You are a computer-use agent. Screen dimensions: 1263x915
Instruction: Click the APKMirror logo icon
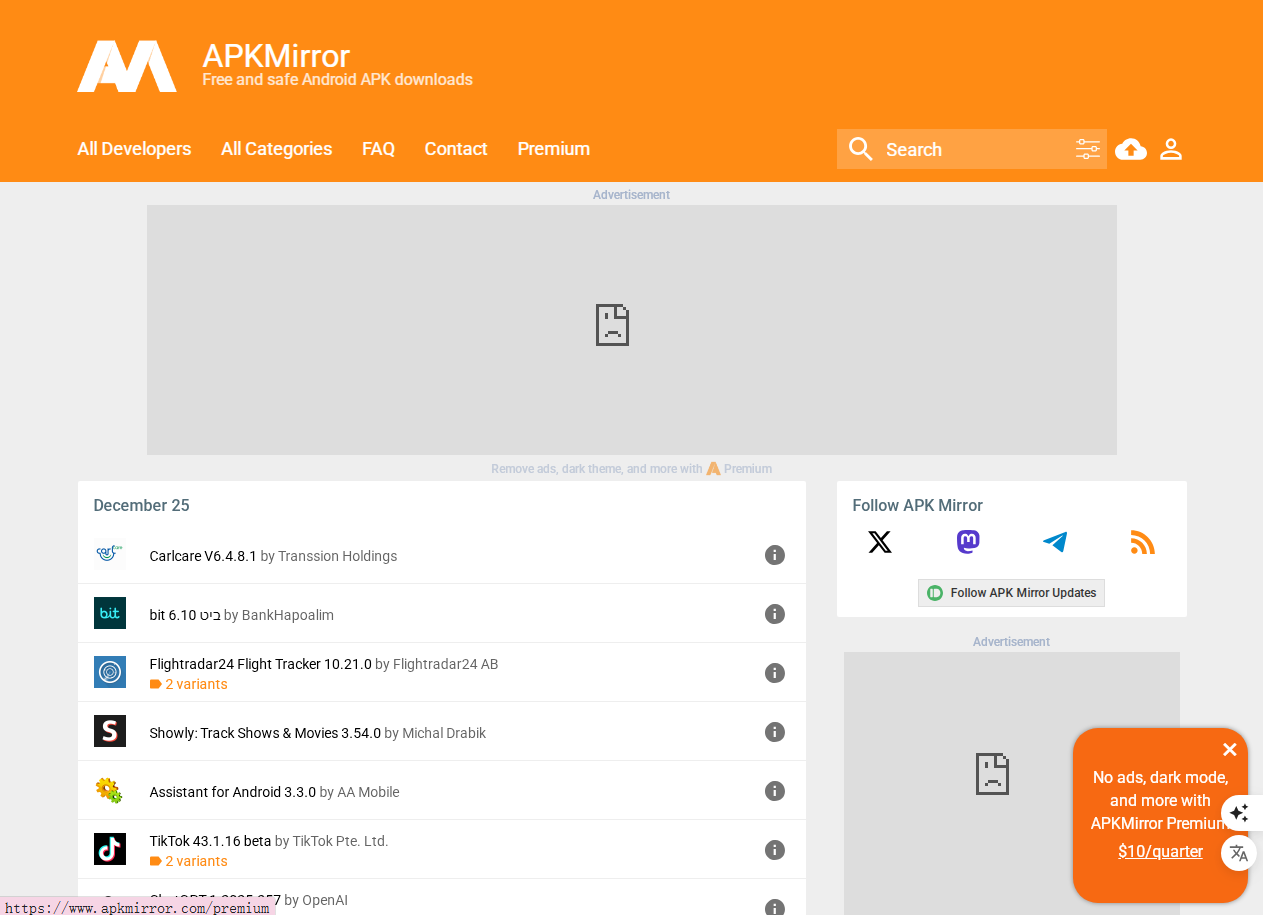pos(127,67)
